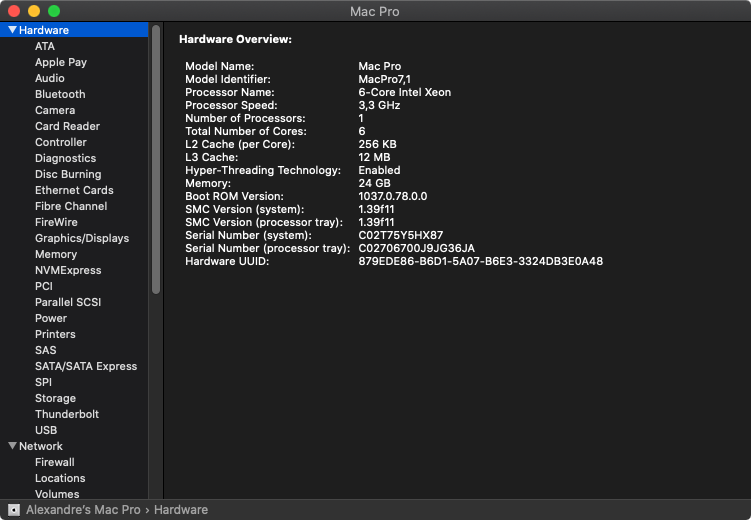751x520 pixels.
Task: Select Diagnostics in sidebar
Action: coord(66,158)
